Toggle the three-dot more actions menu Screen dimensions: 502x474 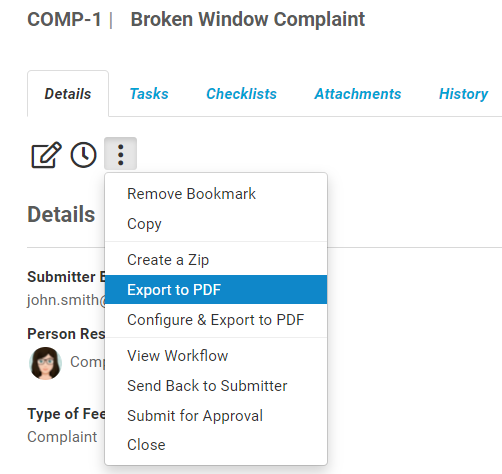click(x=121, y=154)
